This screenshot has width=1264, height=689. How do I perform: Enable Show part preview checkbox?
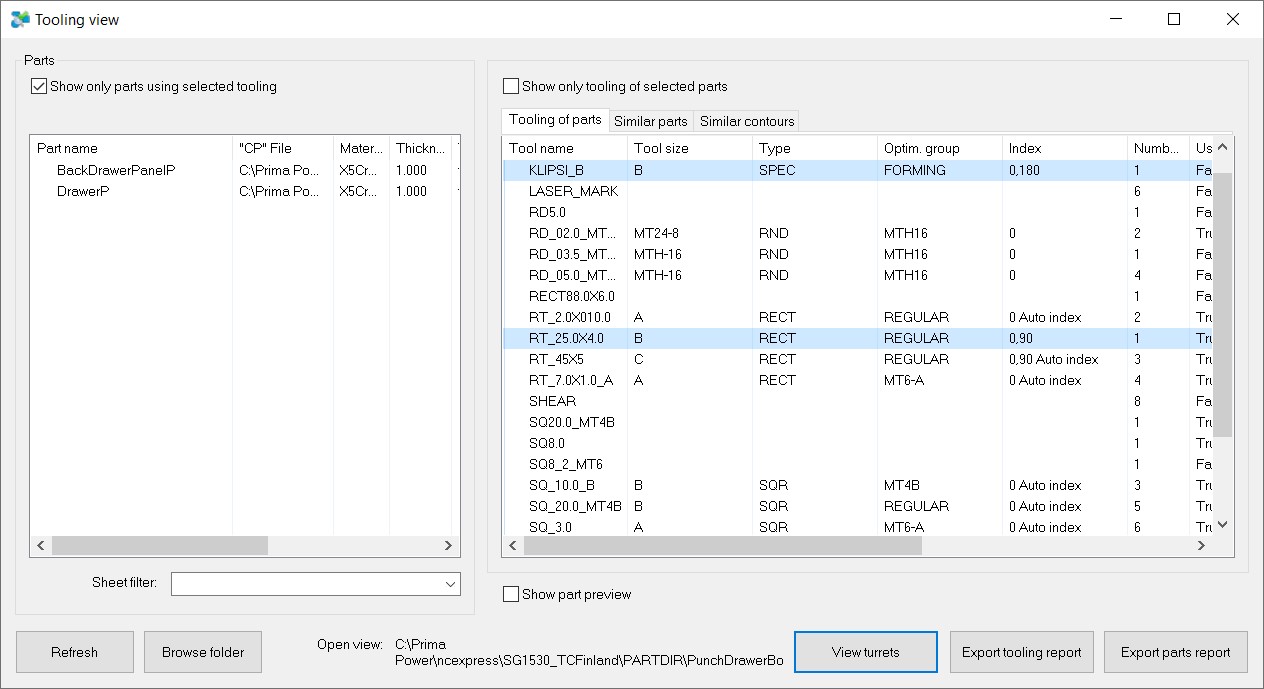(512, 595)
